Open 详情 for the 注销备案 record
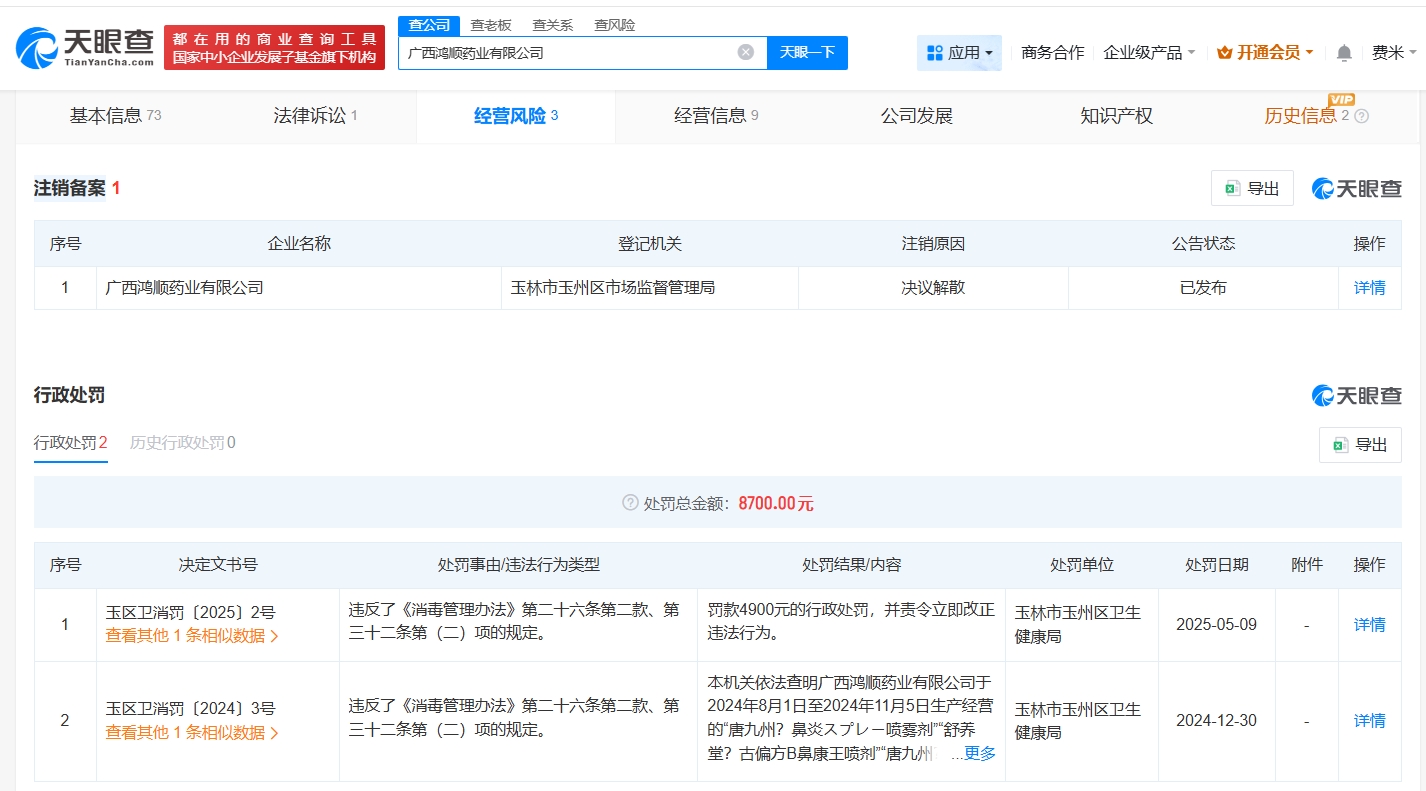This screenshot has height=791, width=1426. pos(1369,288)
